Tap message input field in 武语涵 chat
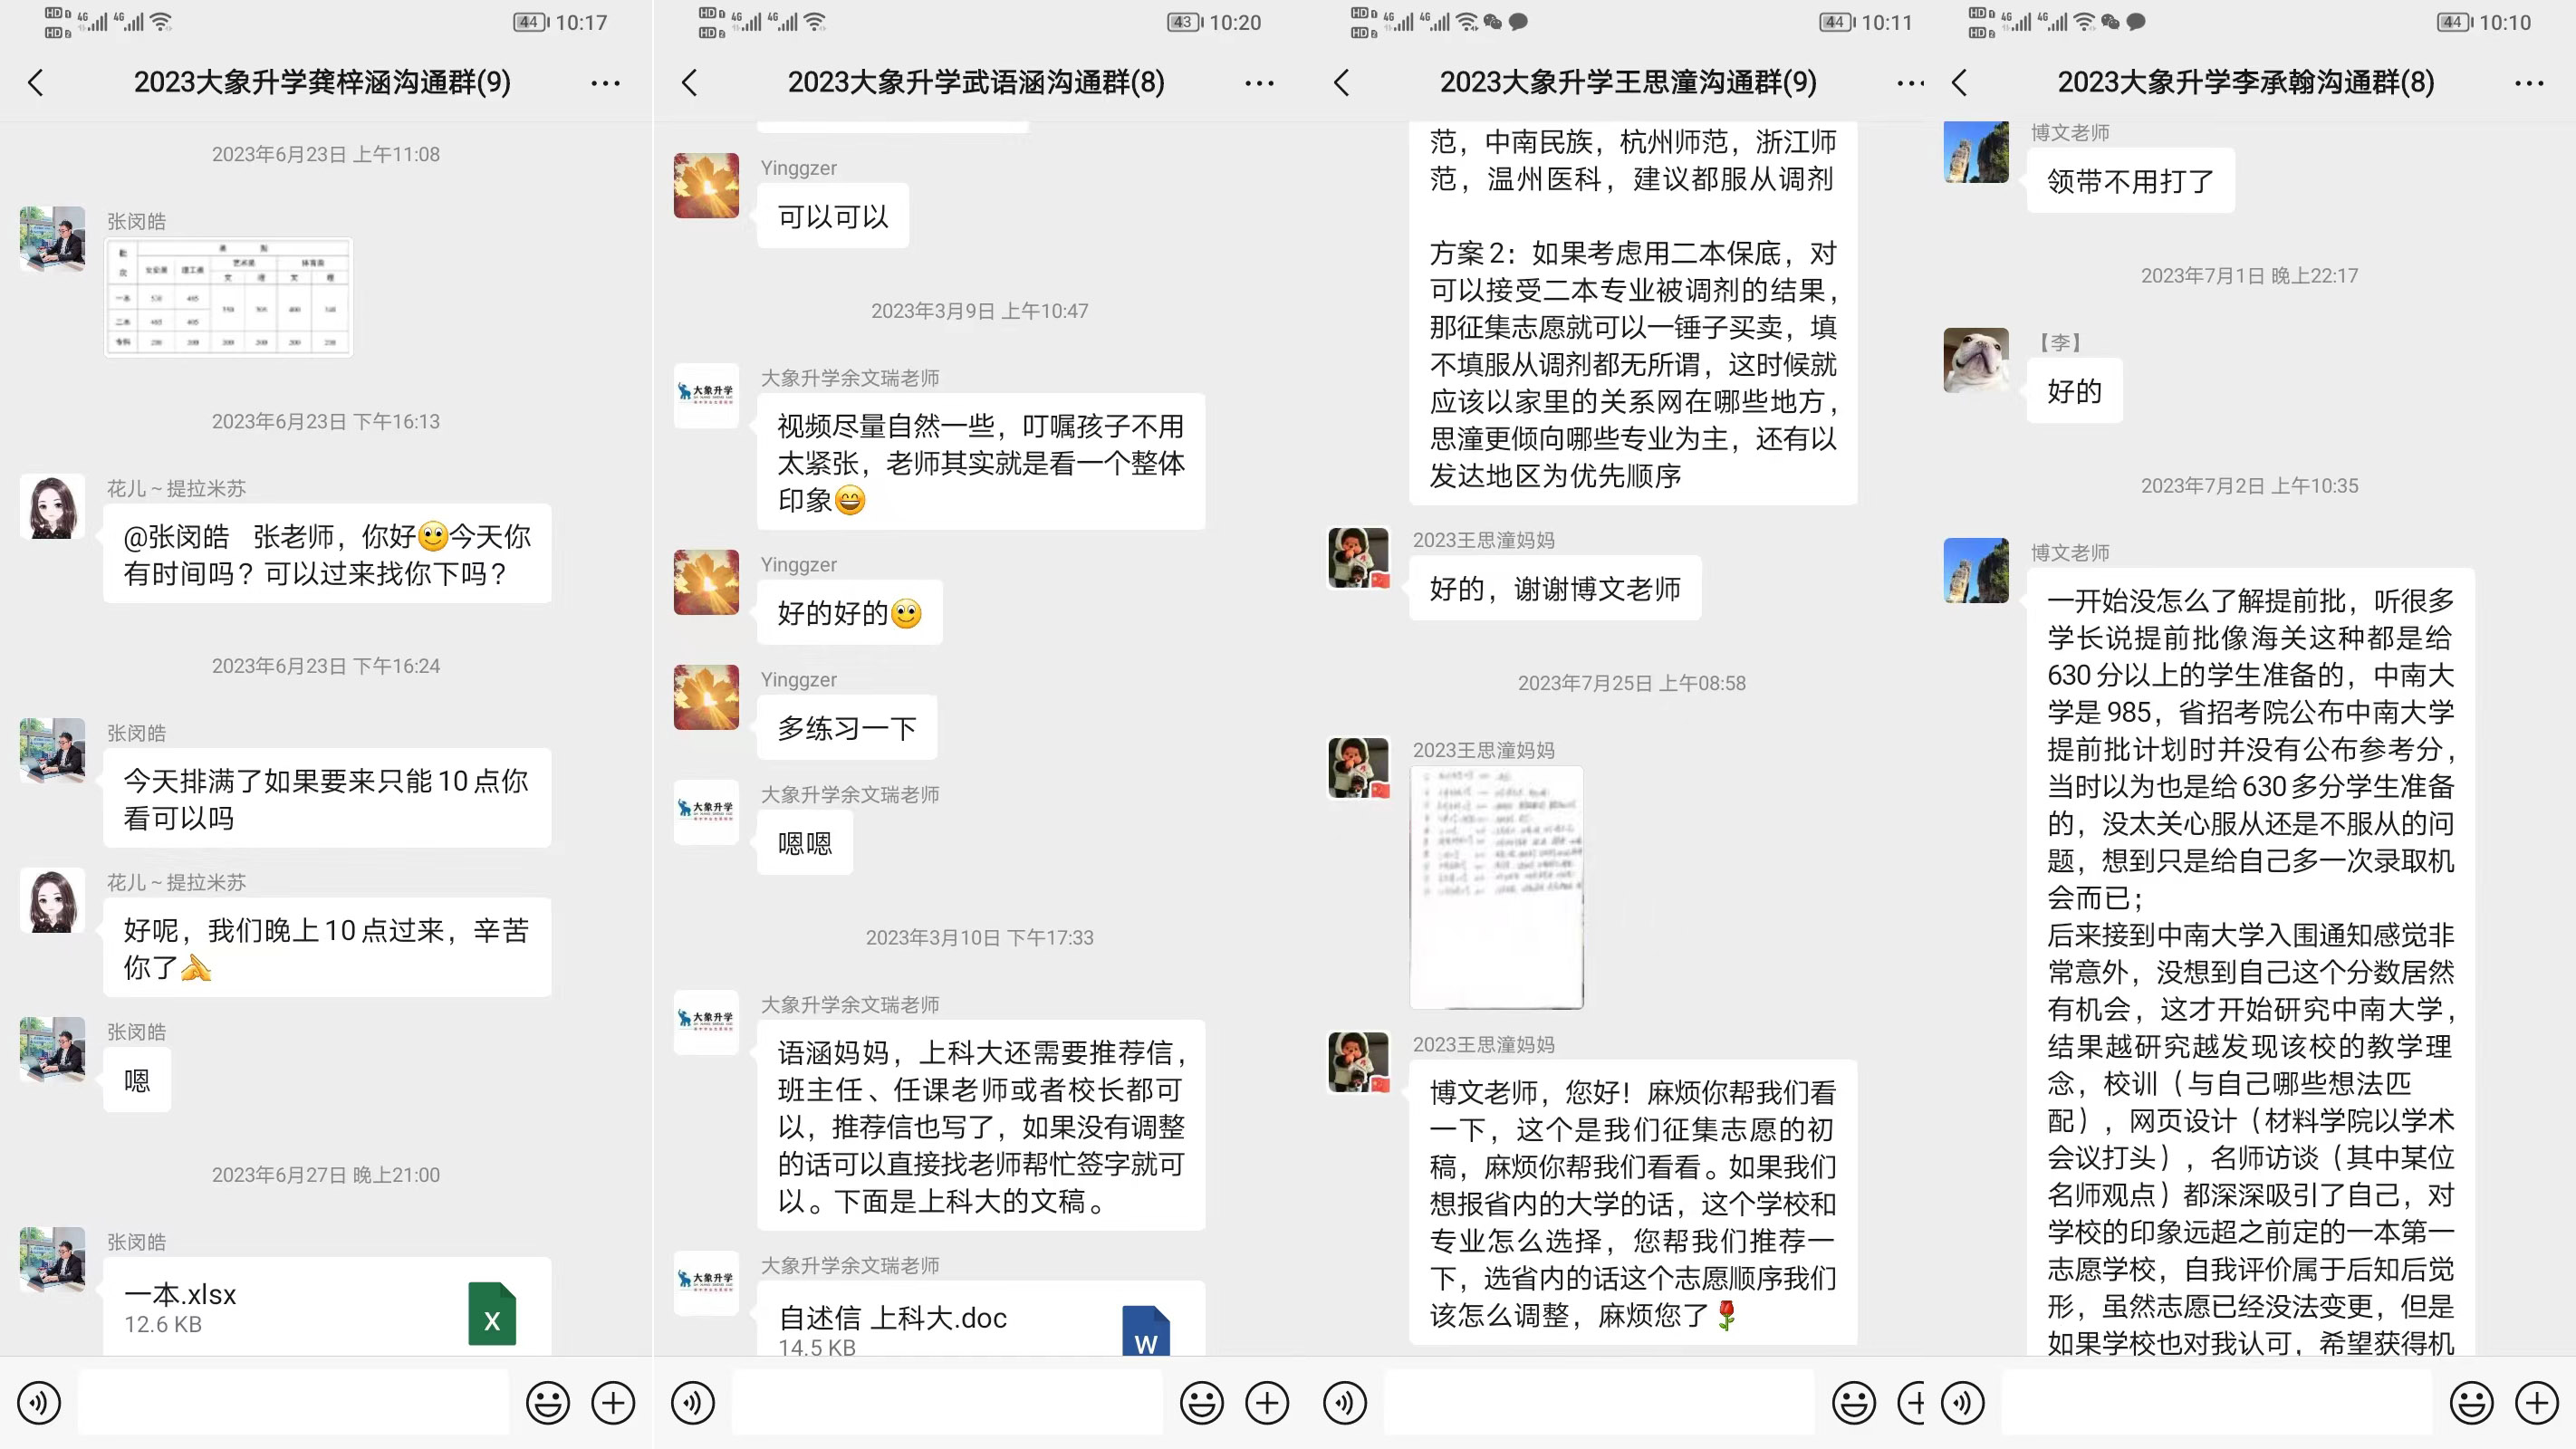The width and height of the screenshot is (2576, 1449). pos(947,1403)
